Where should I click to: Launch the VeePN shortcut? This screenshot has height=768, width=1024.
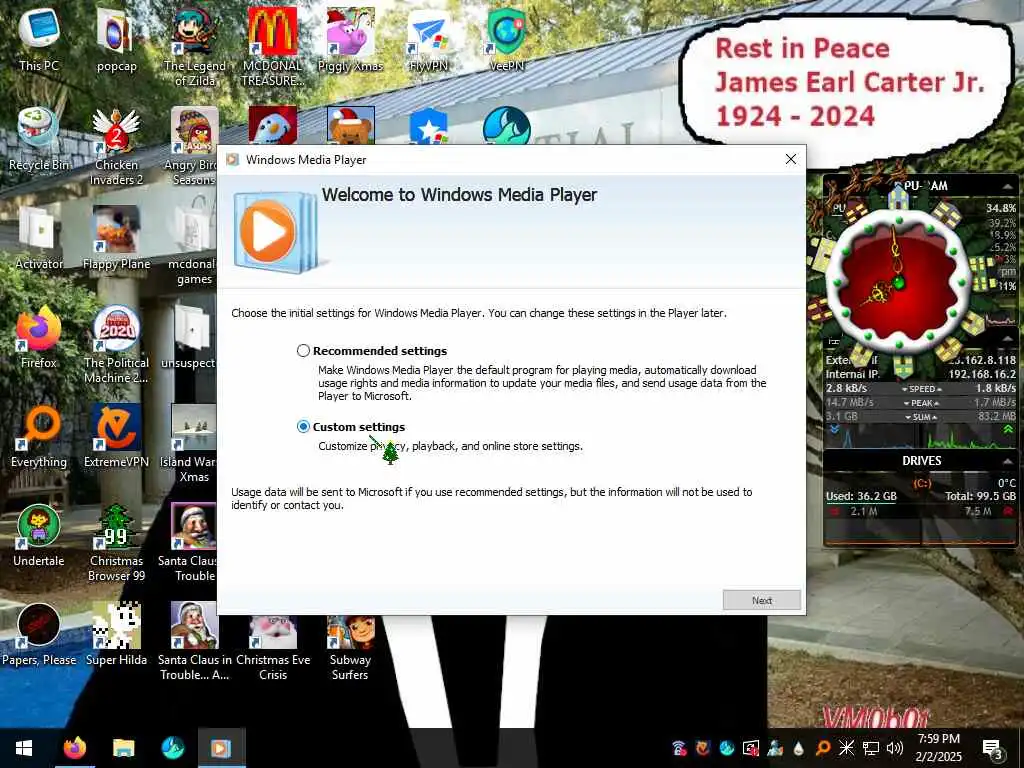506,39
